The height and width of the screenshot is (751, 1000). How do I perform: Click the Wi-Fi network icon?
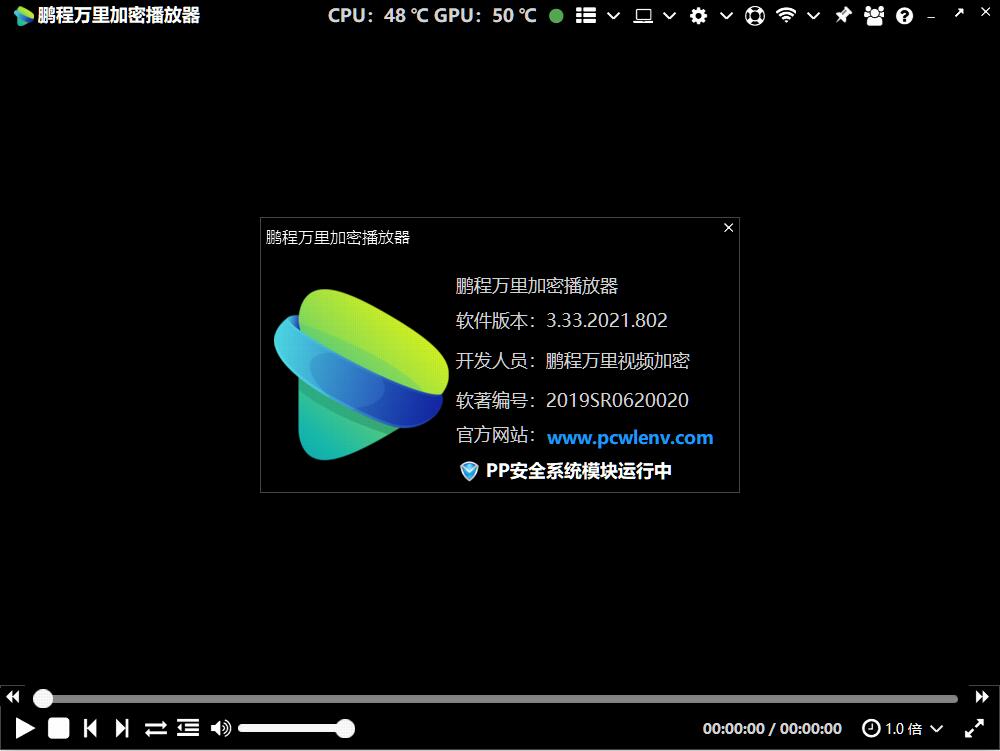(786, 15)
